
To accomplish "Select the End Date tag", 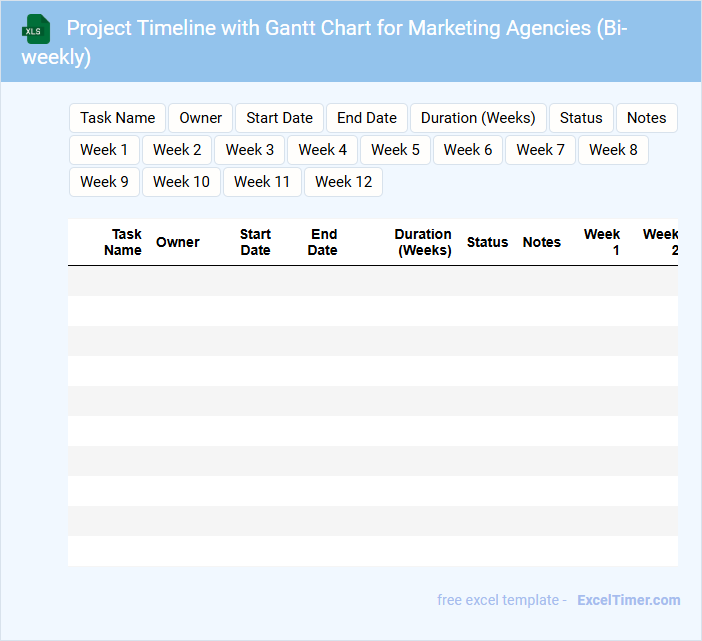I will (x=366, y=118).
